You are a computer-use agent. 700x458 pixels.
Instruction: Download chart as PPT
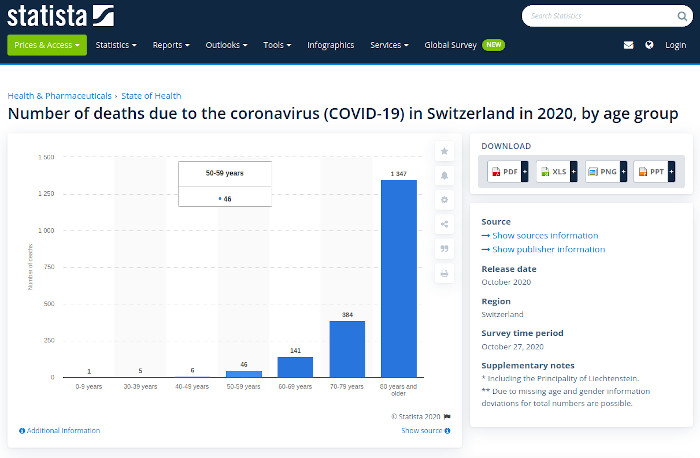point(651,171)
